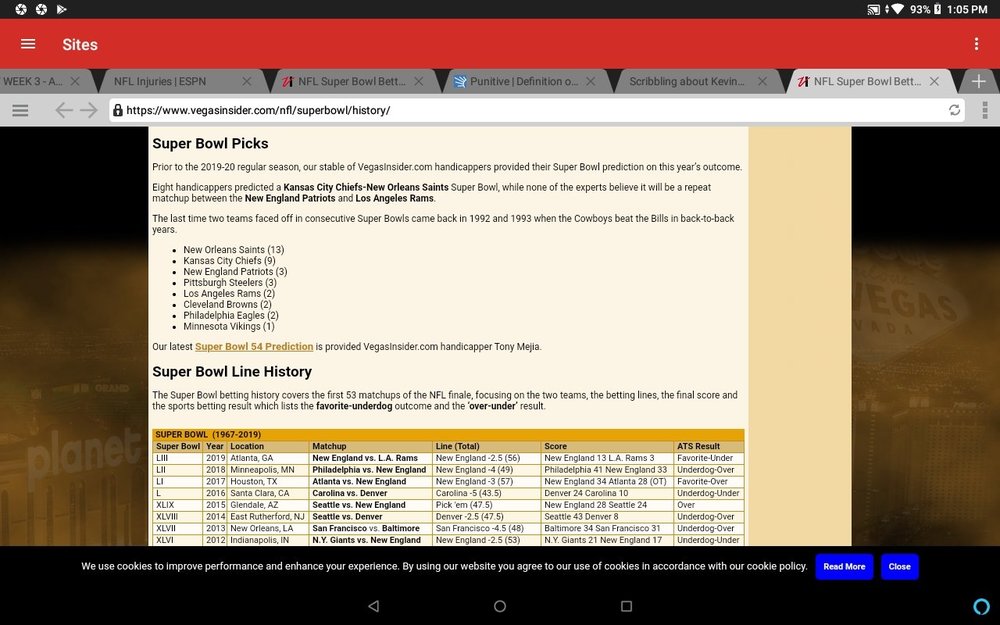The image size is (1000, 625).
Task: Select the New Orleans Saints (13) list item
Action: 234,250
